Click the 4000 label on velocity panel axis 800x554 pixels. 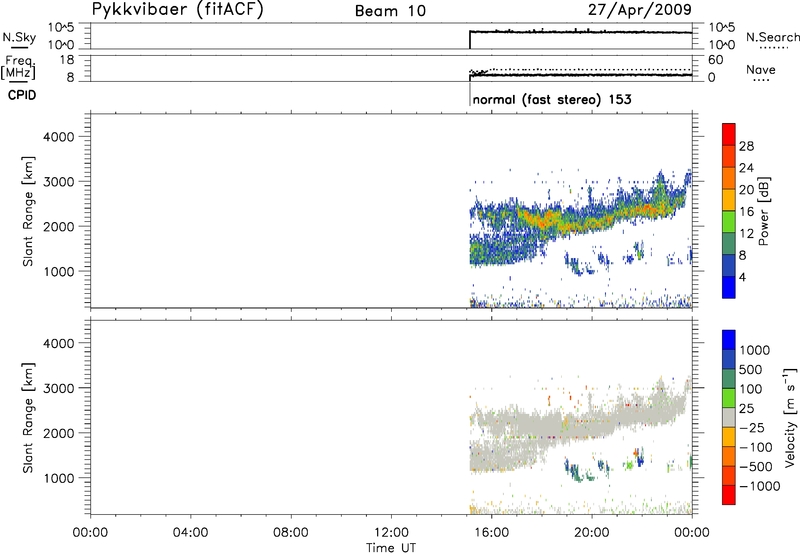[x=59, y=343]
